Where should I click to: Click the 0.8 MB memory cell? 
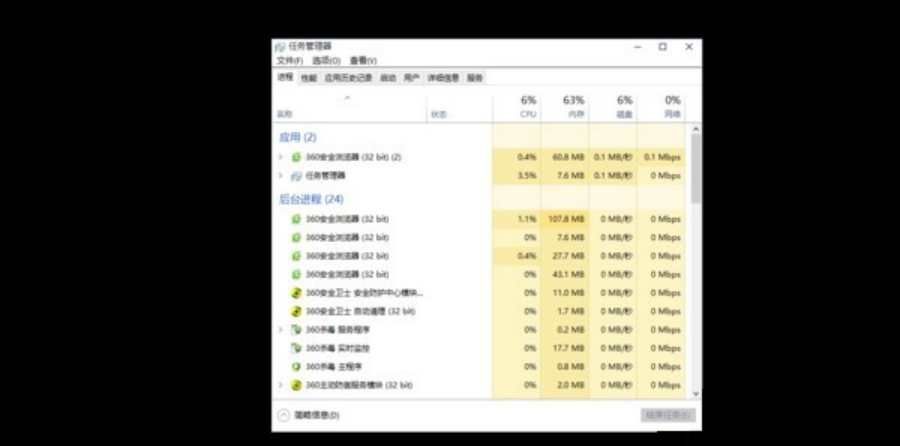(x=565, y=366)
